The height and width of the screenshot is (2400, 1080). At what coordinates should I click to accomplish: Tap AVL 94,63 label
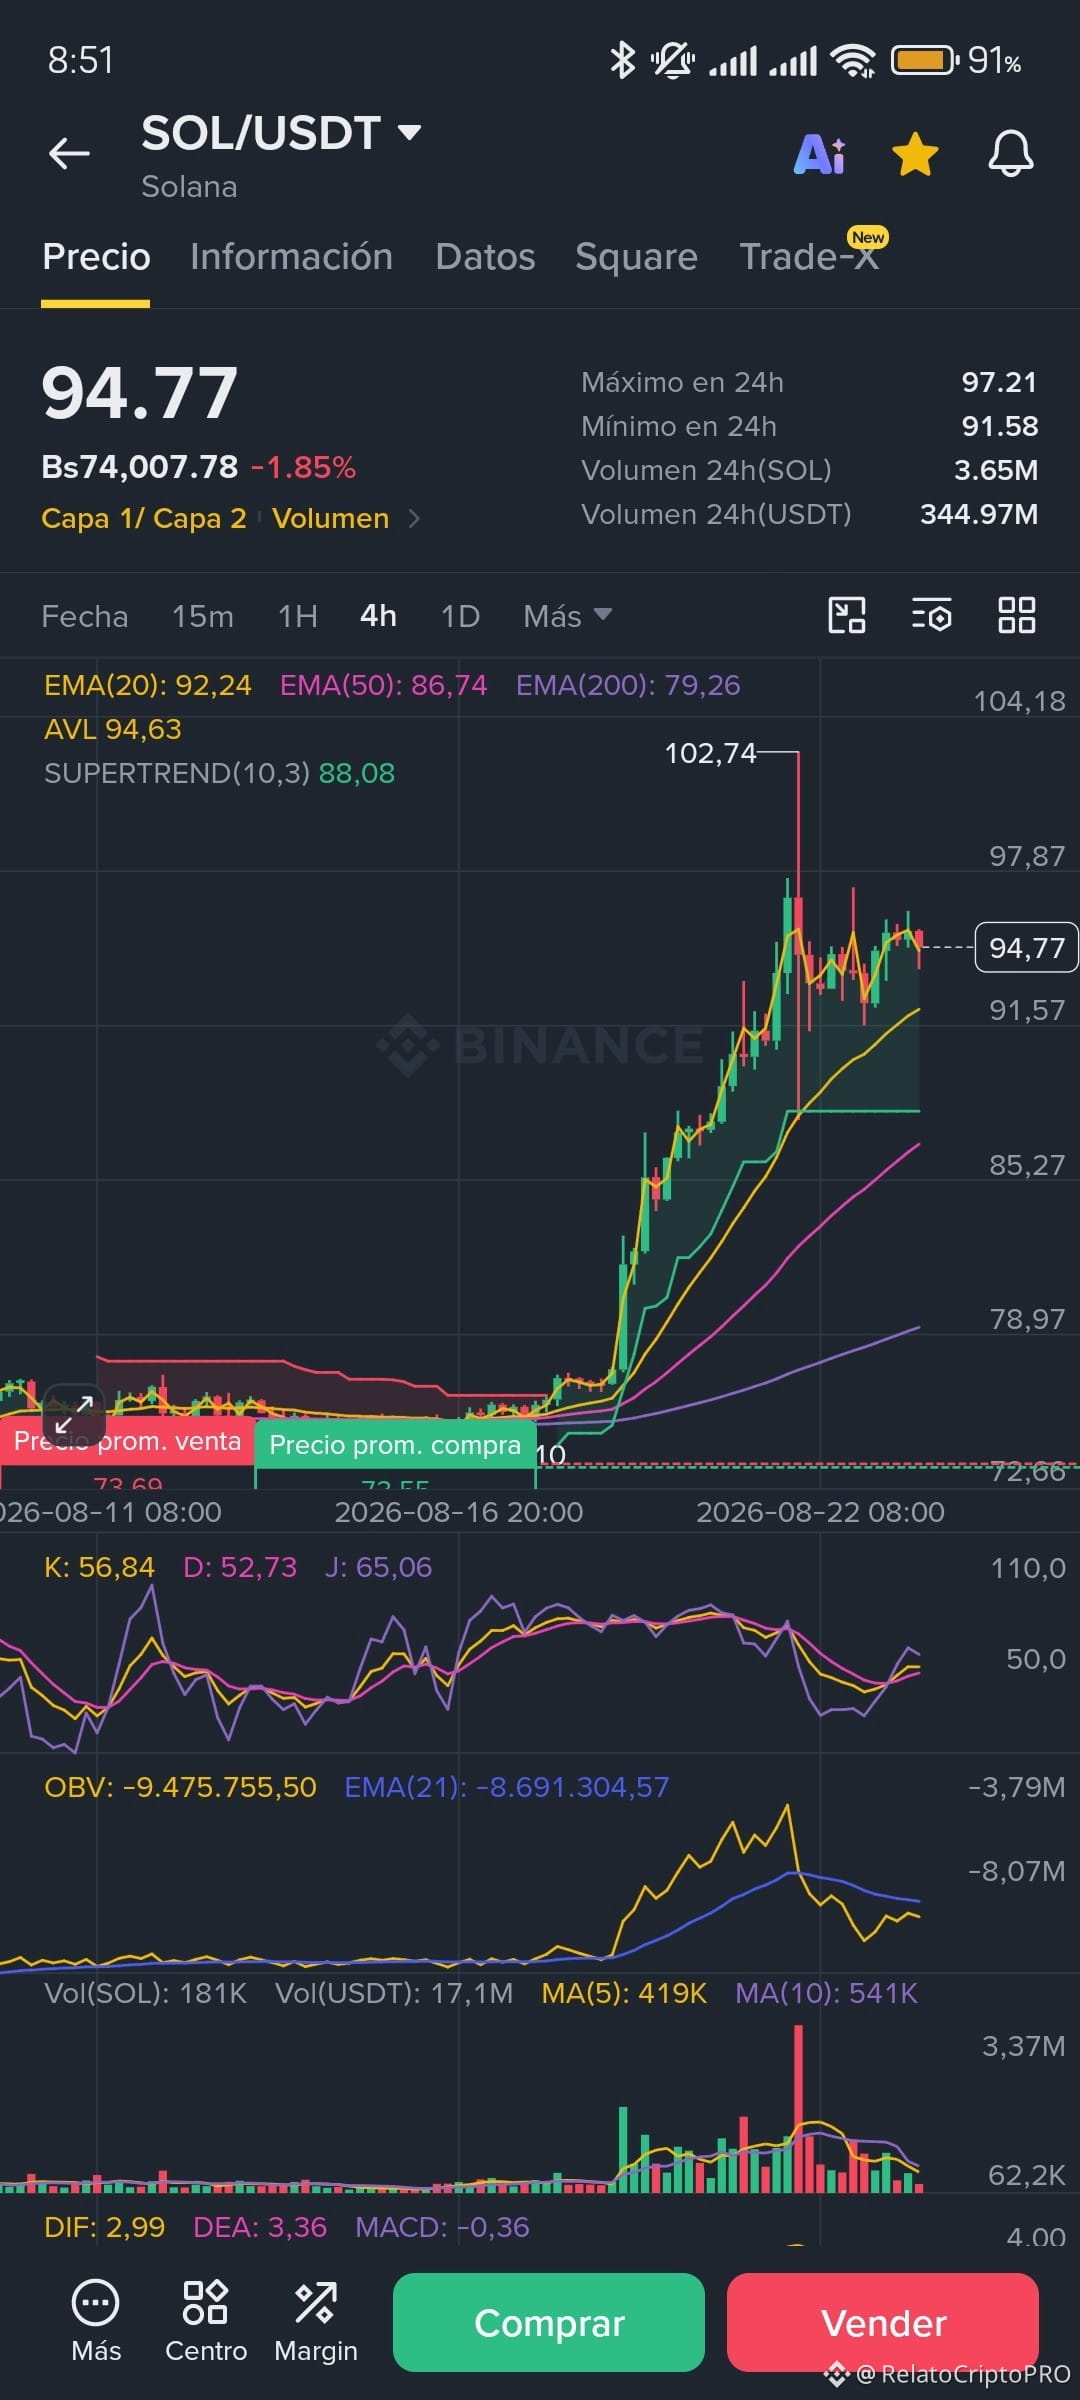[x=113, y=729]
